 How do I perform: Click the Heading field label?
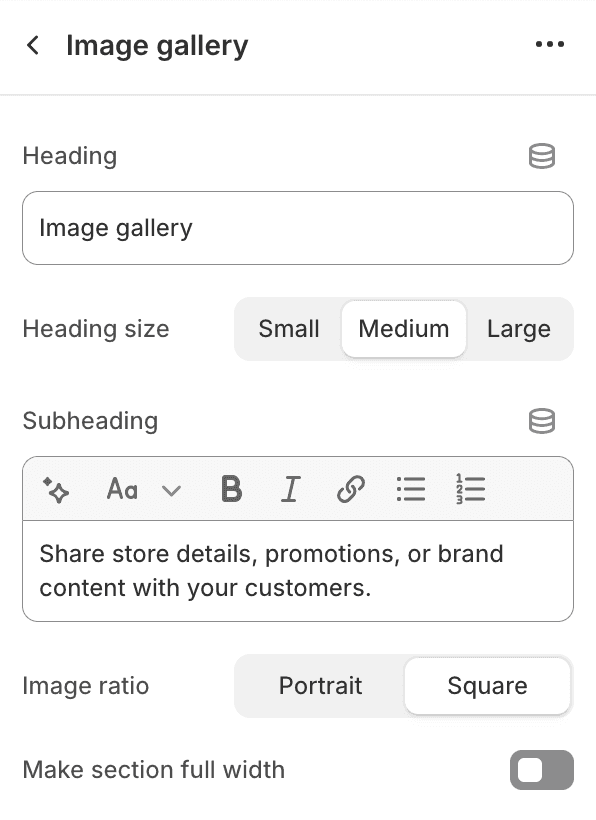coord(70,156)
